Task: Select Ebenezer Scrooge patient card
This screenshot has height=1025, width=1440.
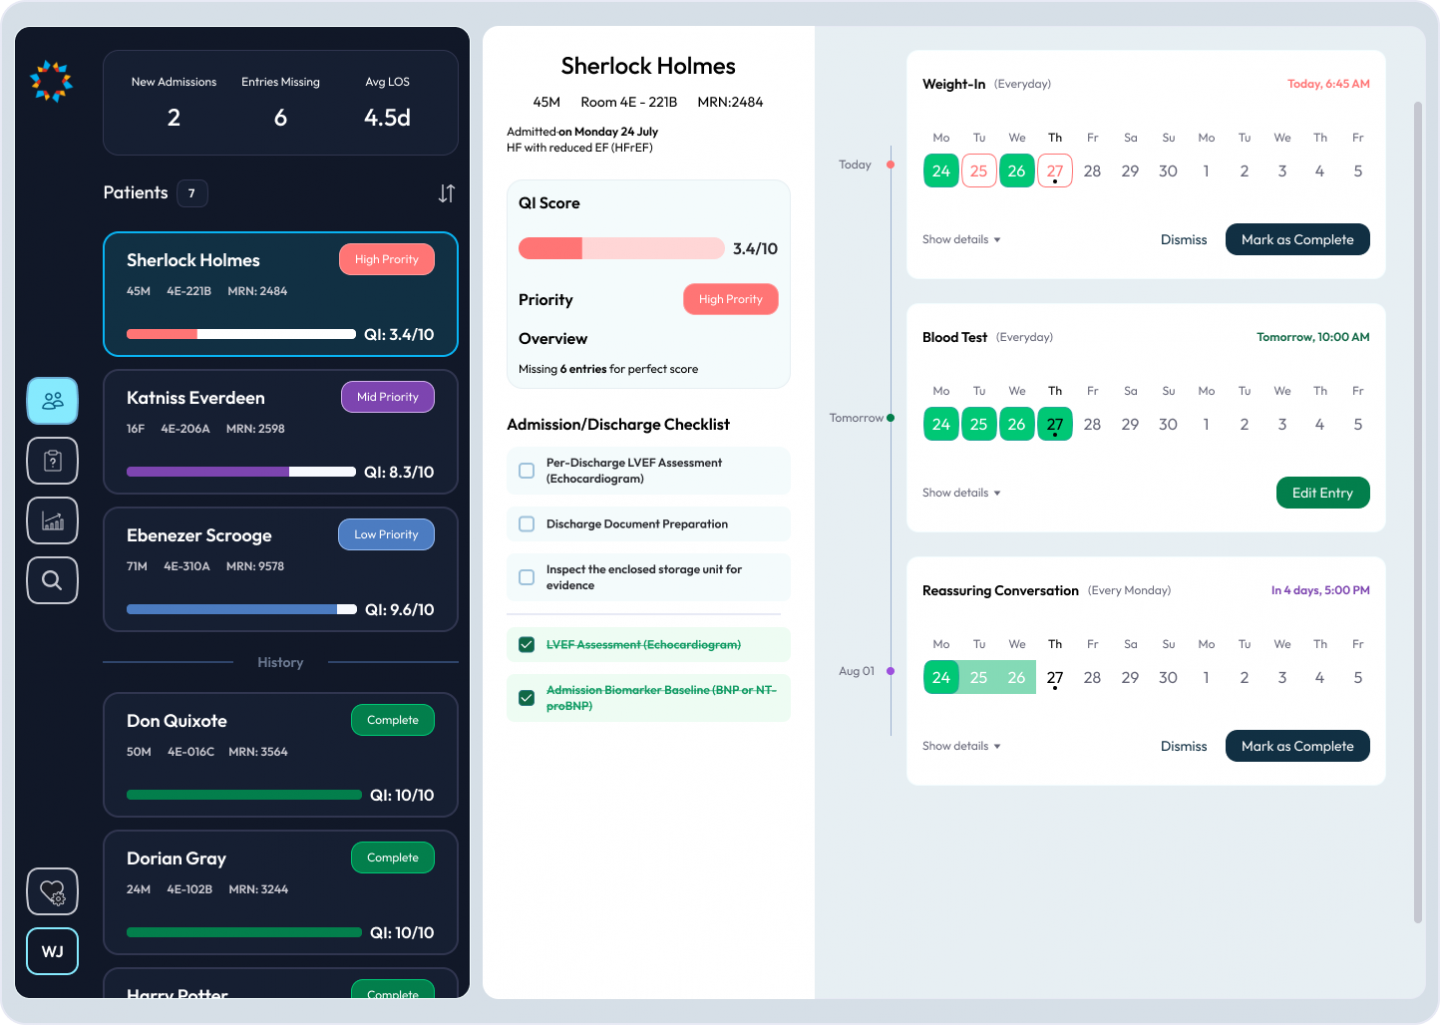Action: (280, 569)
